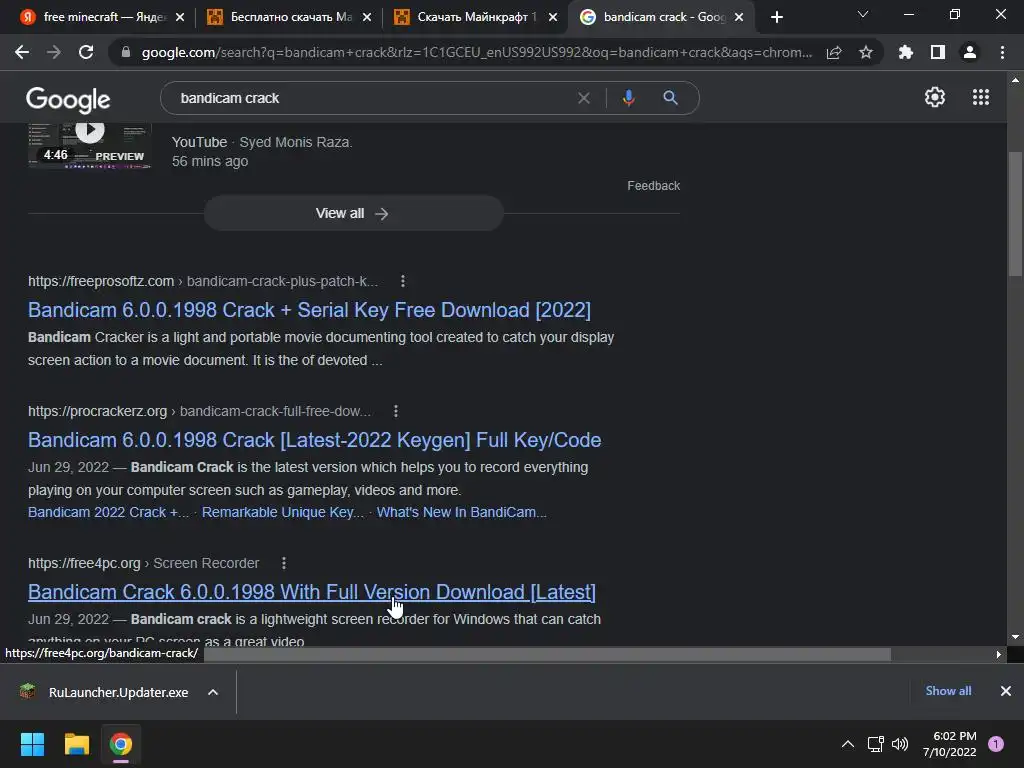The width and height of the screenshot is (1024, 768).
Task: Focus the bandicam crack search field
Action: tap(372, 98)
